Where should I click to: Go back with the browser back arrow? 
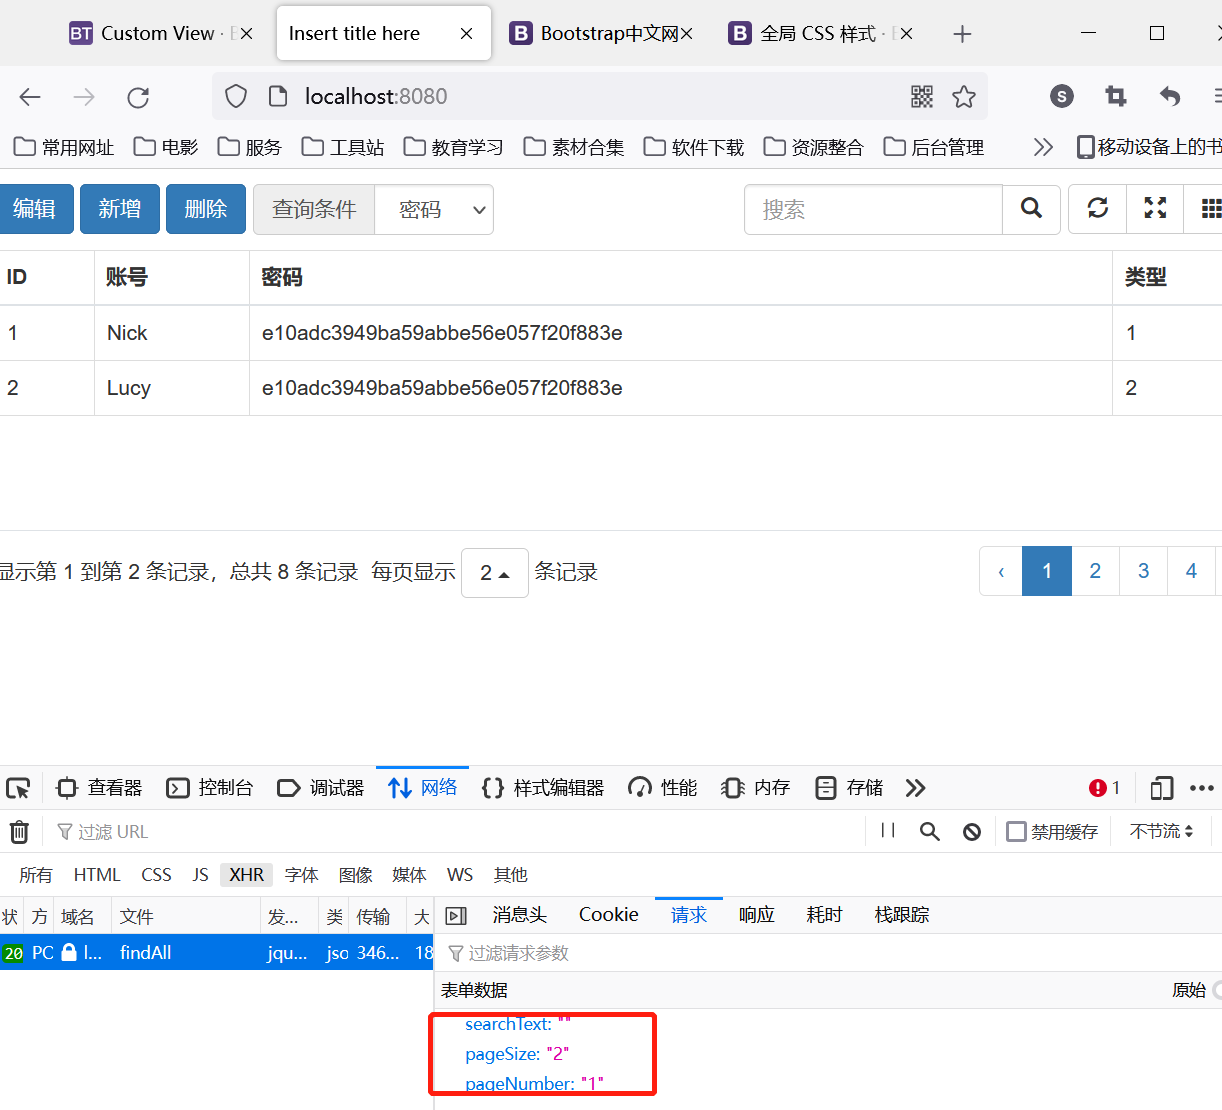click(30, 97)
